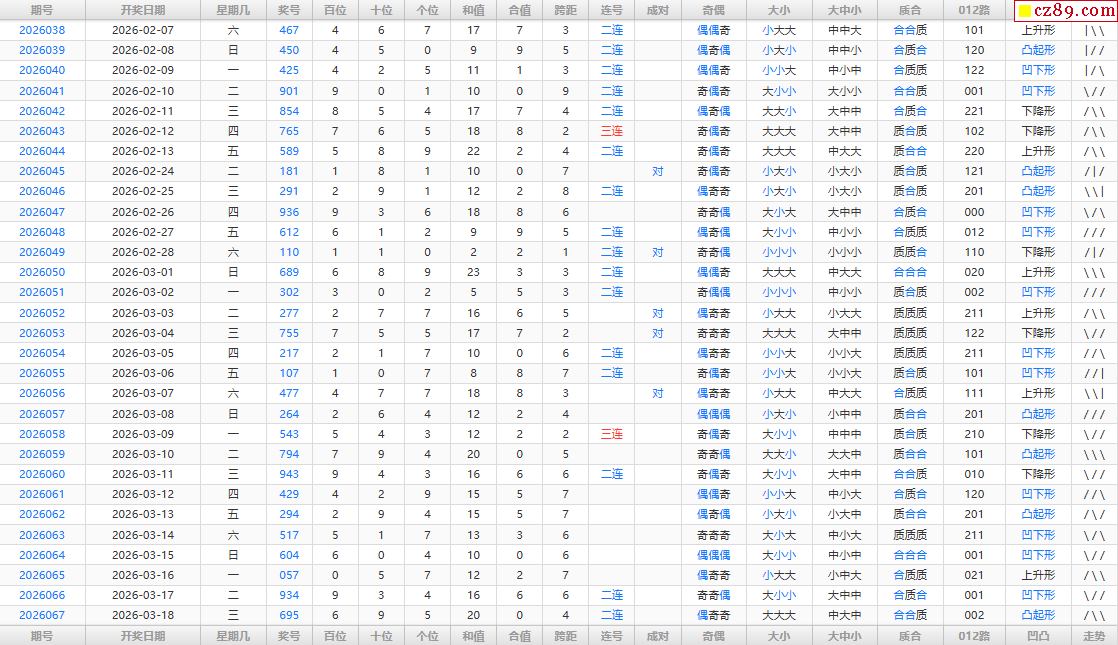
Task: Open period link 2026067
Action: [42, 615]
